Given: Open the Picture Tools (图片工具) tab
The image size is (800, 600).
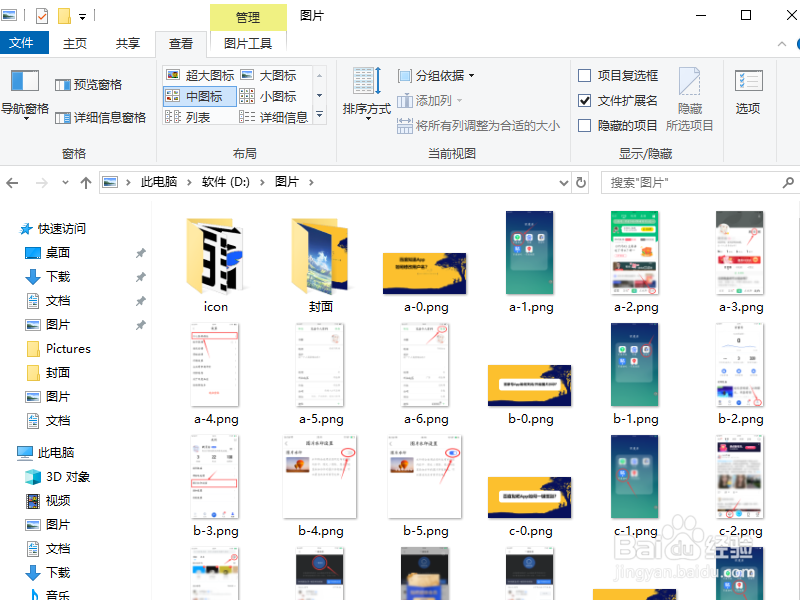Looking at the screenshot, I should [248, 43].
